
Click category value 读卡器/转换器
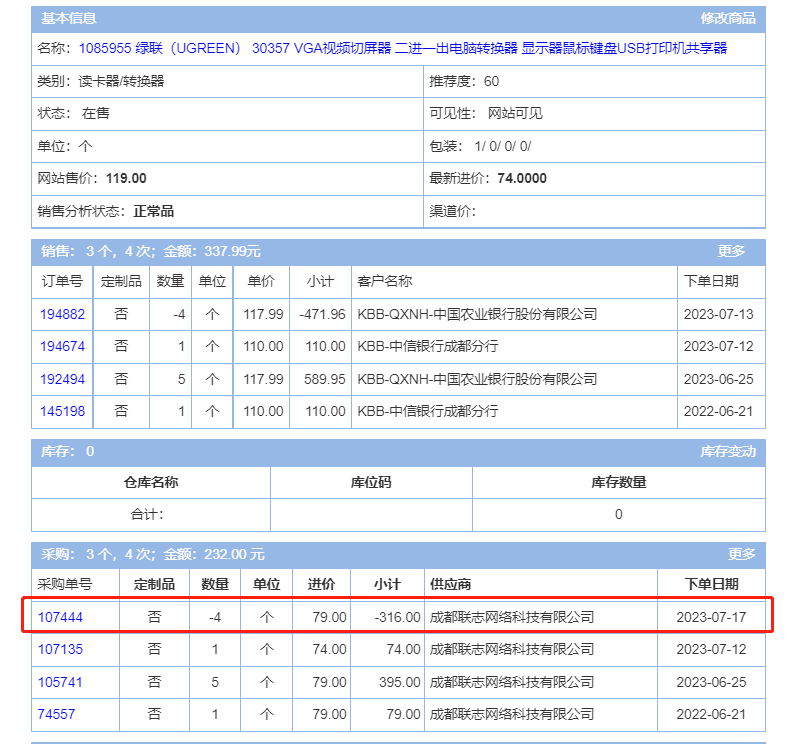point(121,81)
